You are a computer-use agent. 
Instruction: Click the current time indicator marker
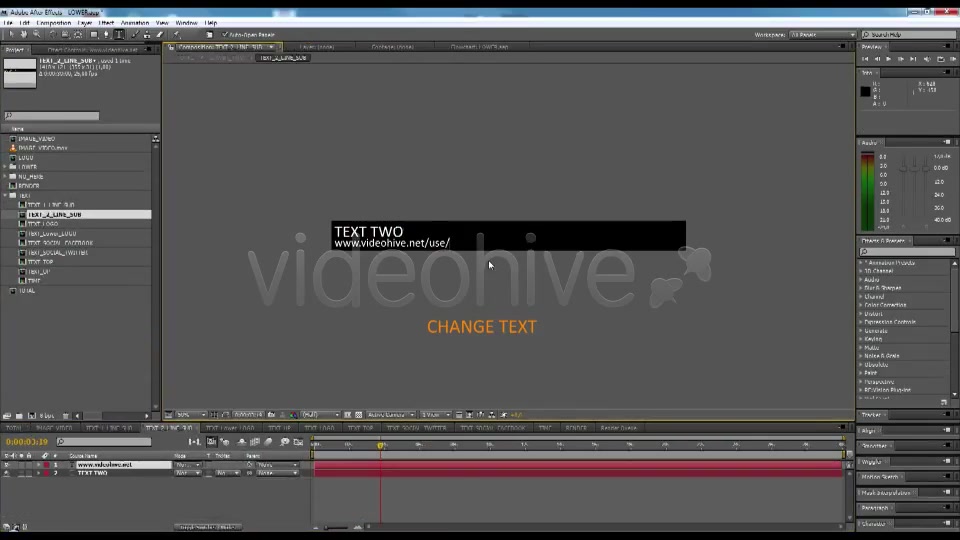tap(380, 446)
